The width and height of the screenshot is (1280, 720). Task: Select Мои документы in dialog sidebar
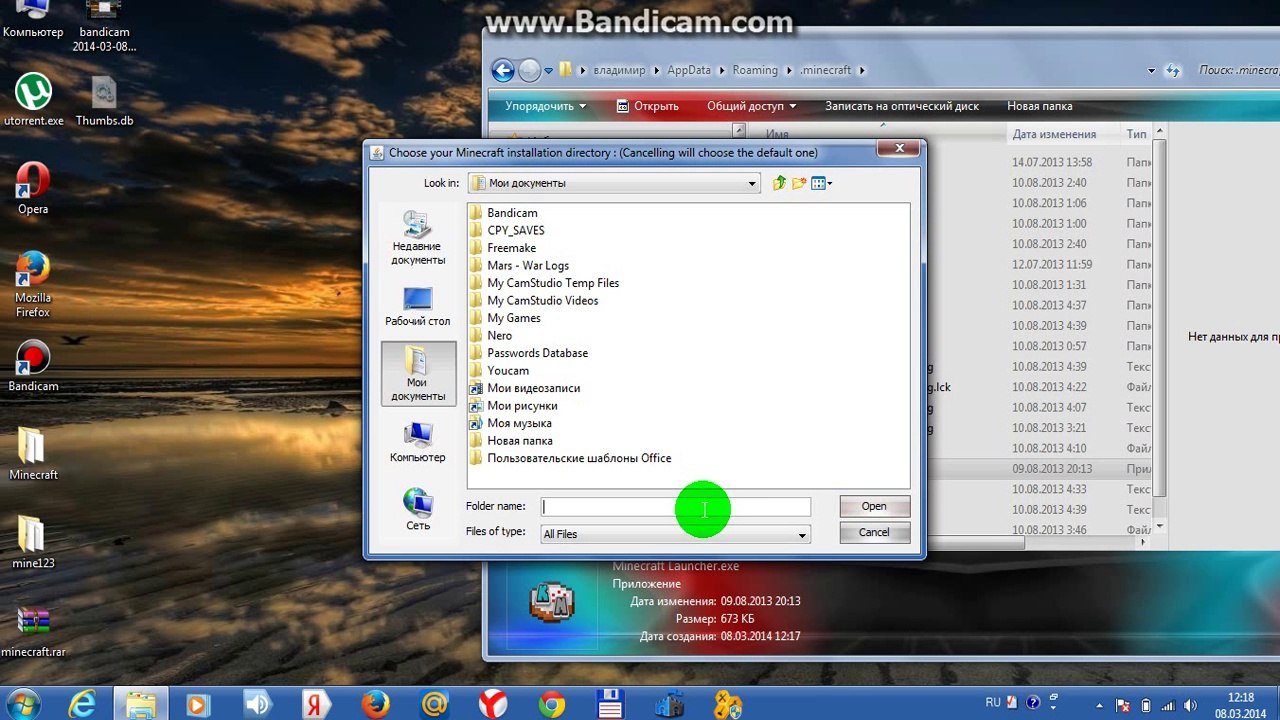(x=418, y=373)
